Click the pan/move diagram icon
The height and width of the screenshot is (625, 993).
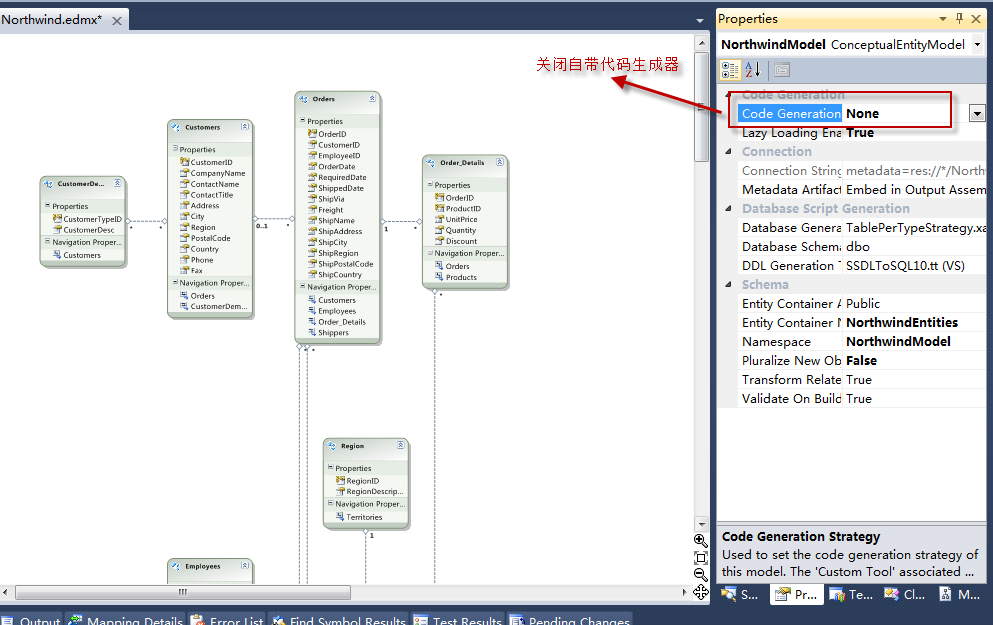[x=700, y=592]
